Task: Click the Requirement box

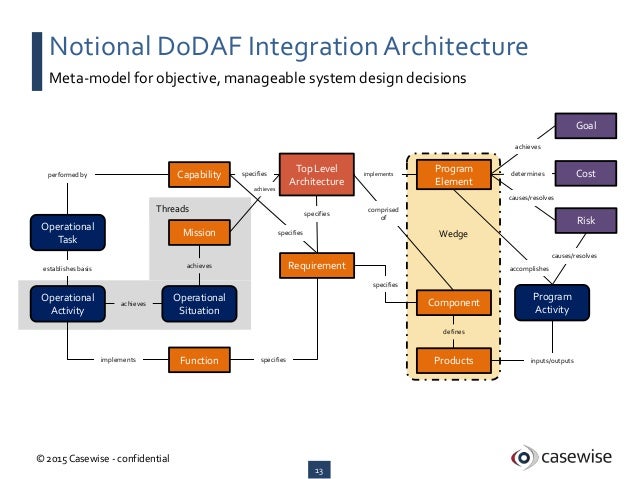Action: (317, 265)
